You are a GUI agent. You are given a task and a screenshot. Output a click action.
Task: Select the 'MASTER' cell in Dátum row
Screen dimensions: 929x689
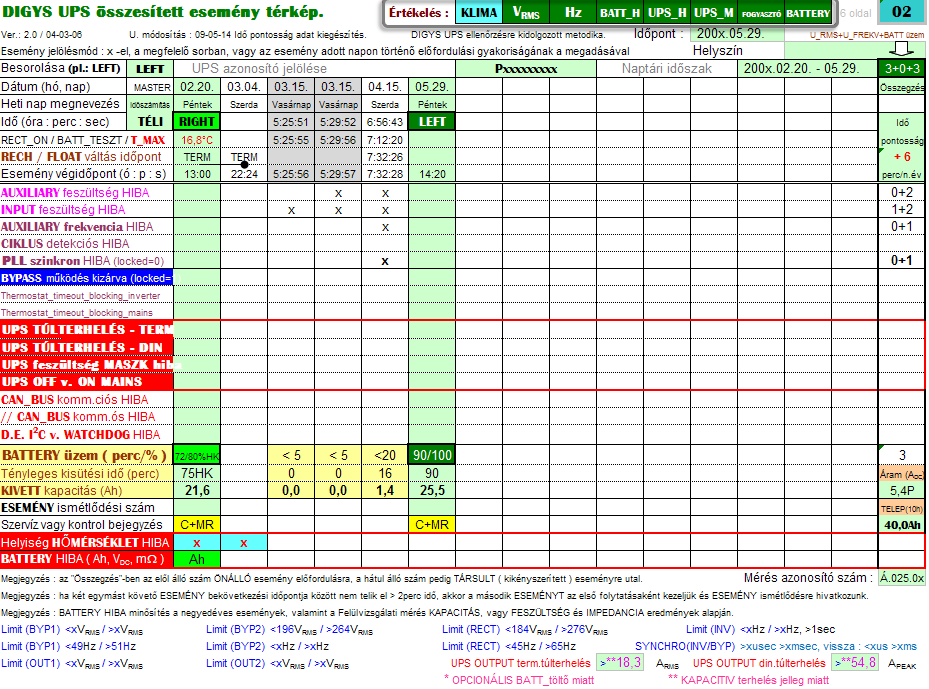click(x=150, y=87)
